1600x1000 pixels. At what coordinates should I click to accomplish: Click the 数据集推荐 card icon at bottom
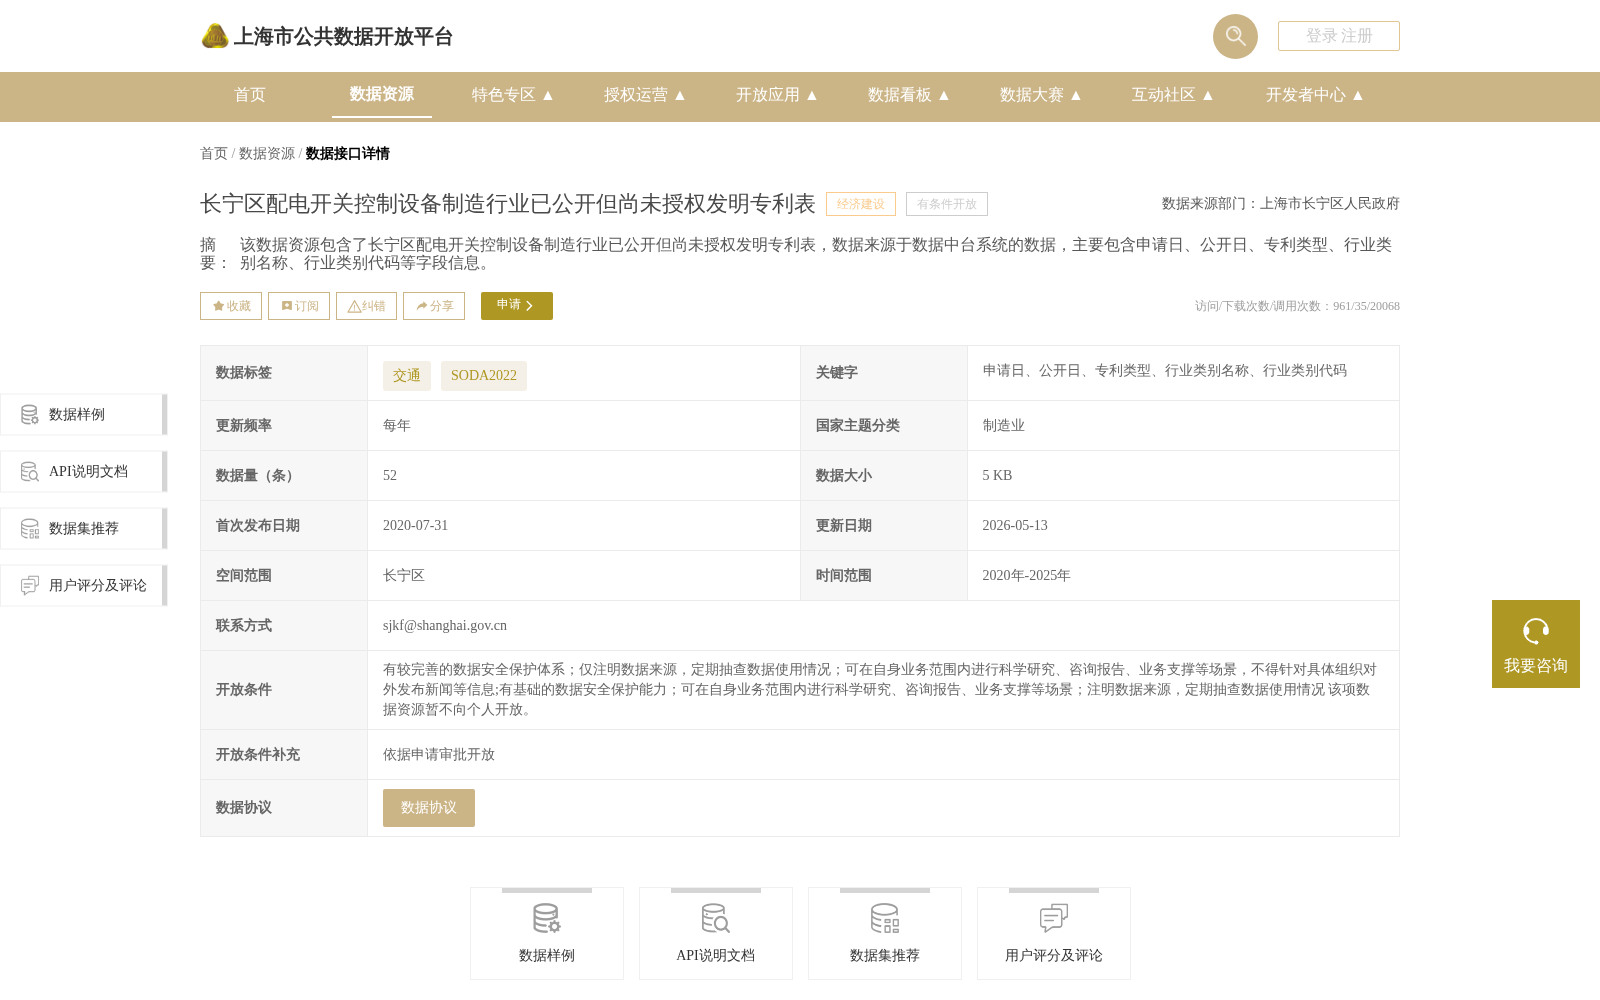coord(885,918)
